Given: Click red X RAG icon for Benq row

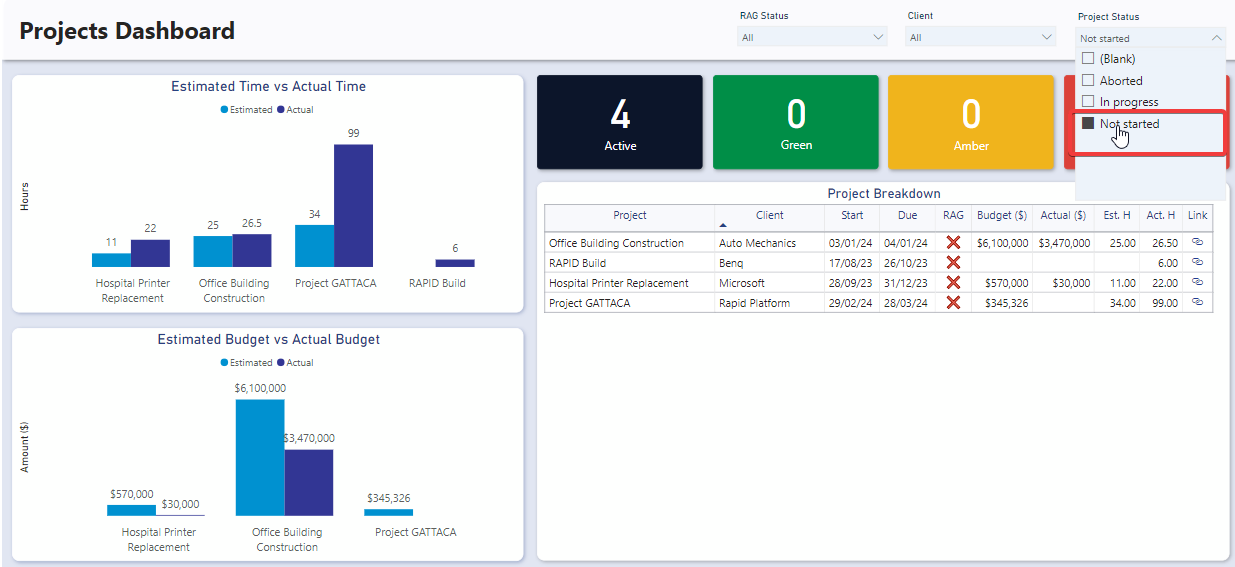Looking at the screenshot, I should 953,262.
